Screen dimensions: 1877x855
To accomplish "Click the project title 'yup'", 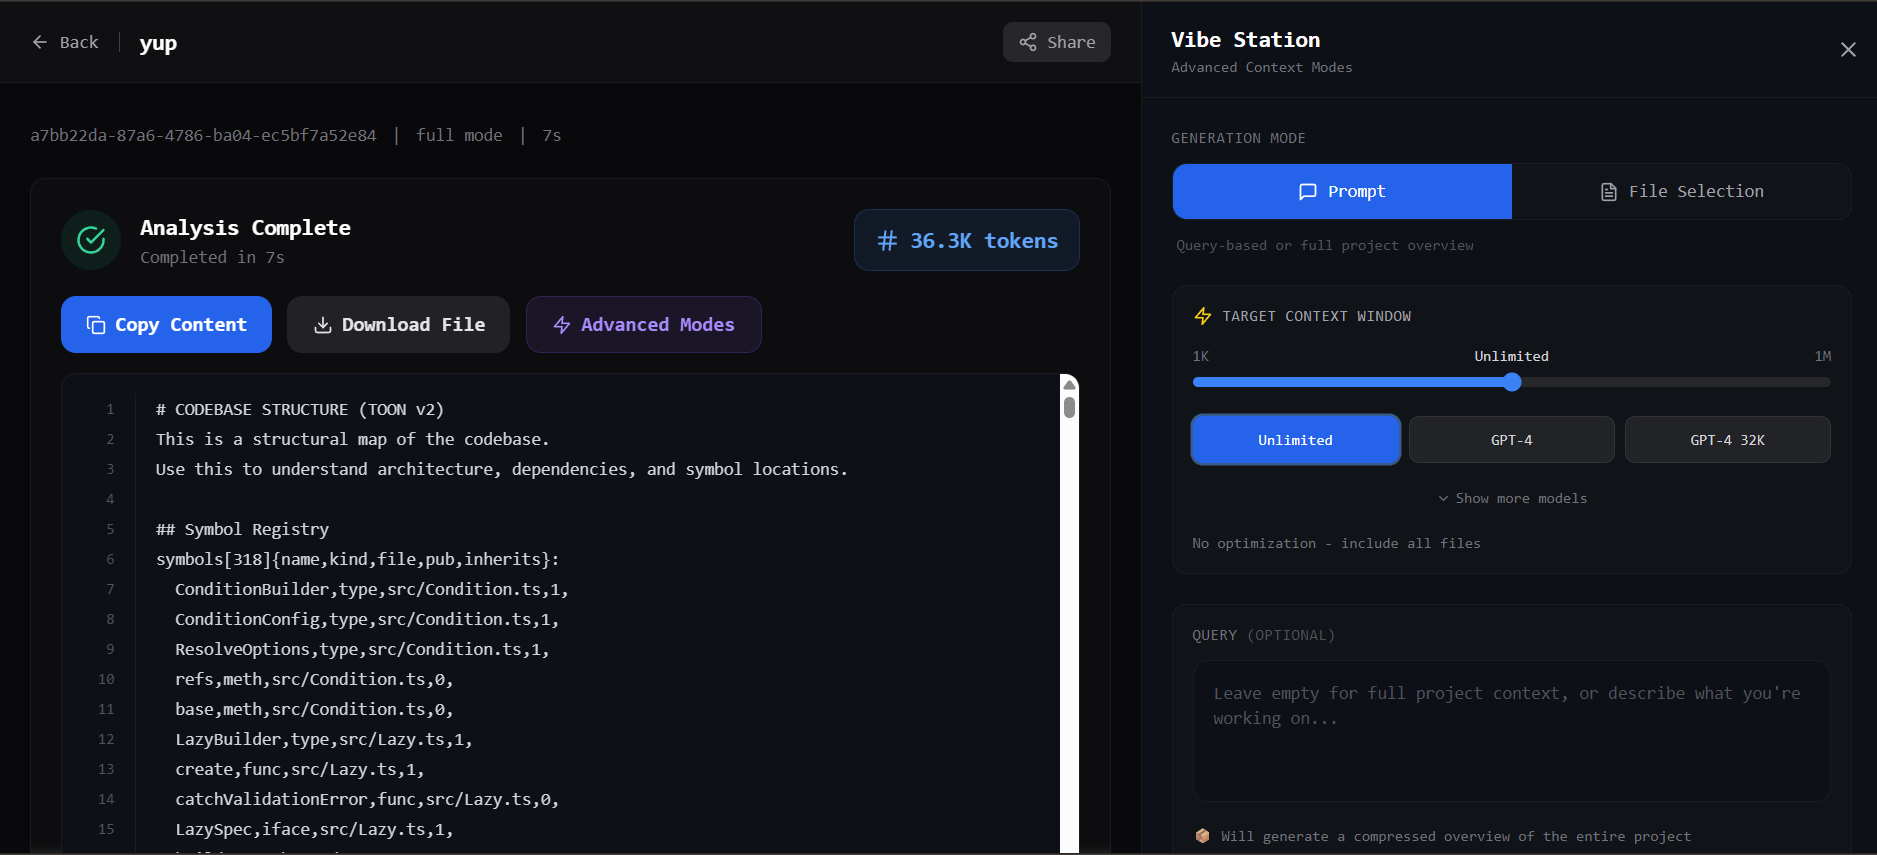I will 158,43.
